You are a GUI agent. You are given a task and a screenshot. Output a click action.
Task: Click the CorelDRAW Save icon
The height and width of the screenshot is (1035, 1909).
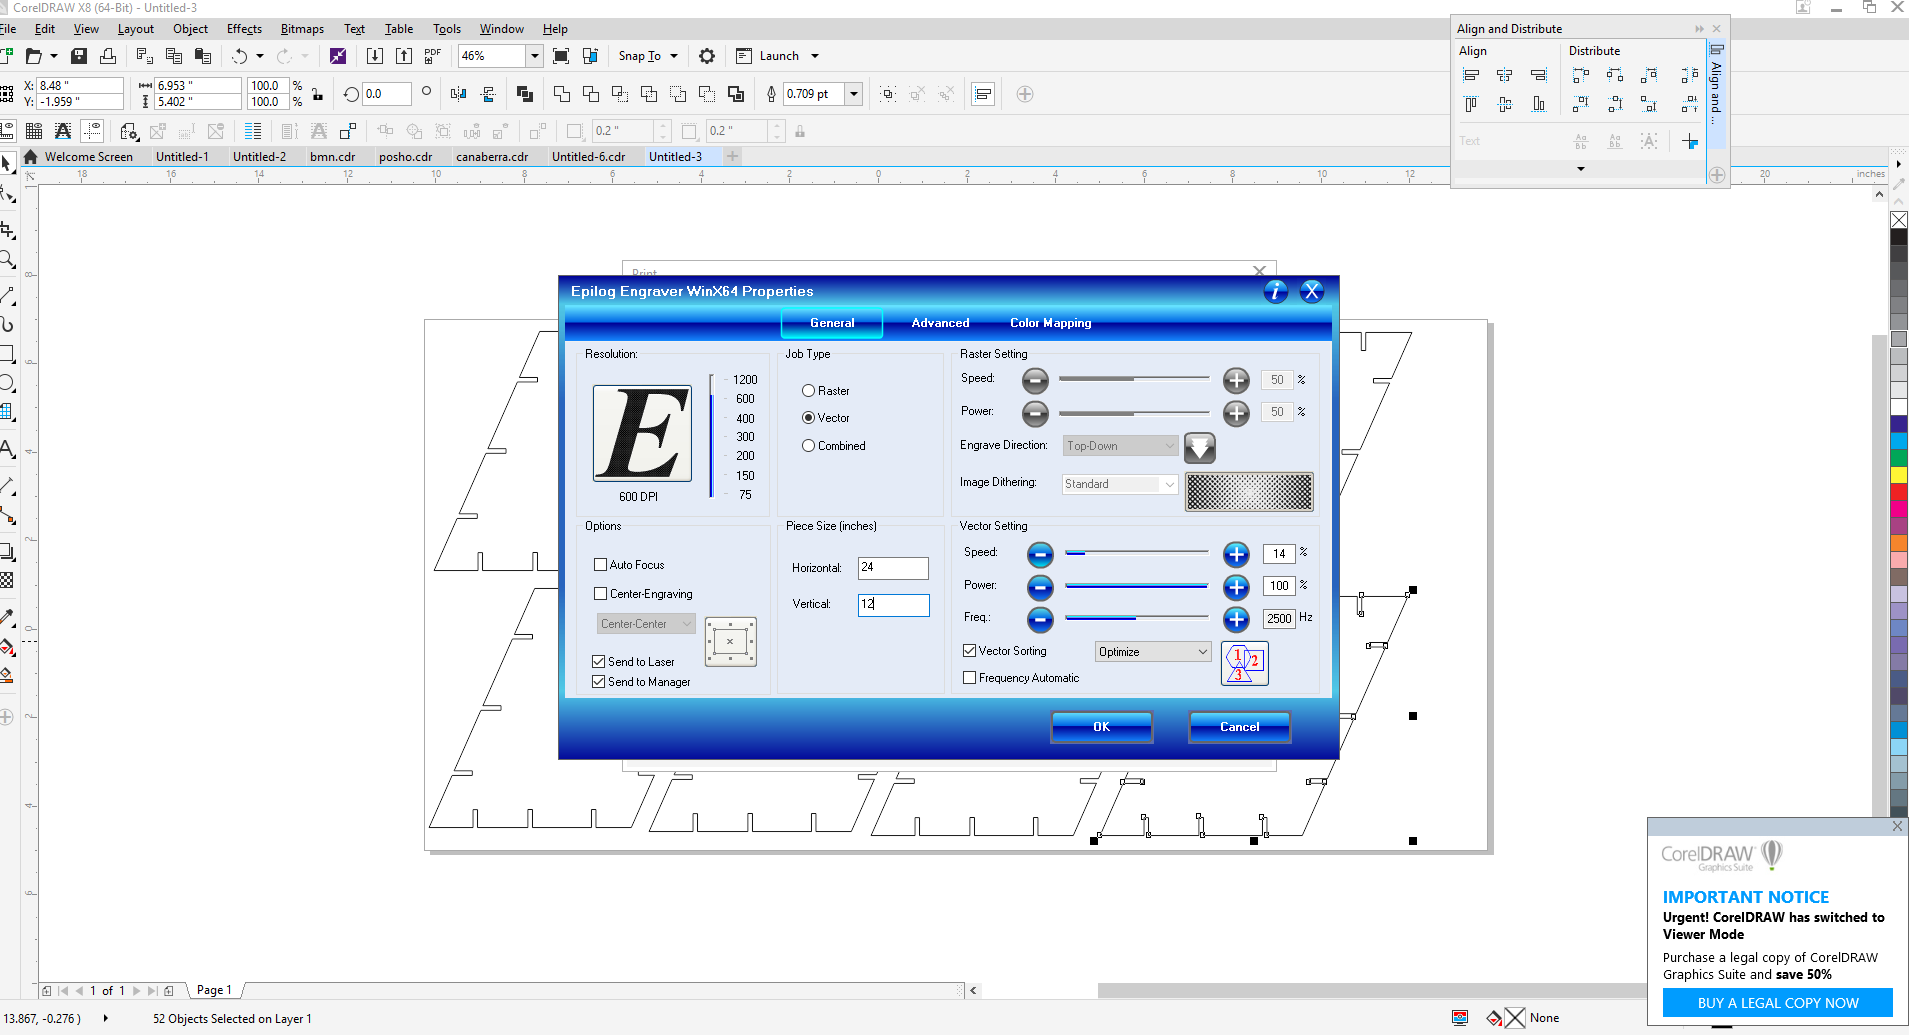click(79, 56)
